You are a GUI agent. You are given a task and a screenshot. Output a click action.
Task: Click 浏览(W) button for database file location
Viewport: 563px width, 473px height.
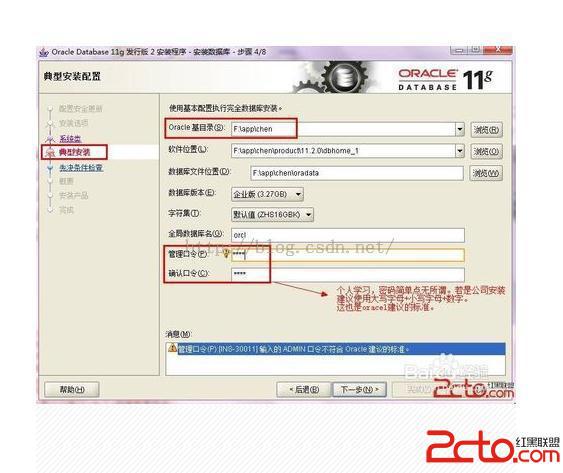pyautogui.click(x=486, y=173)
